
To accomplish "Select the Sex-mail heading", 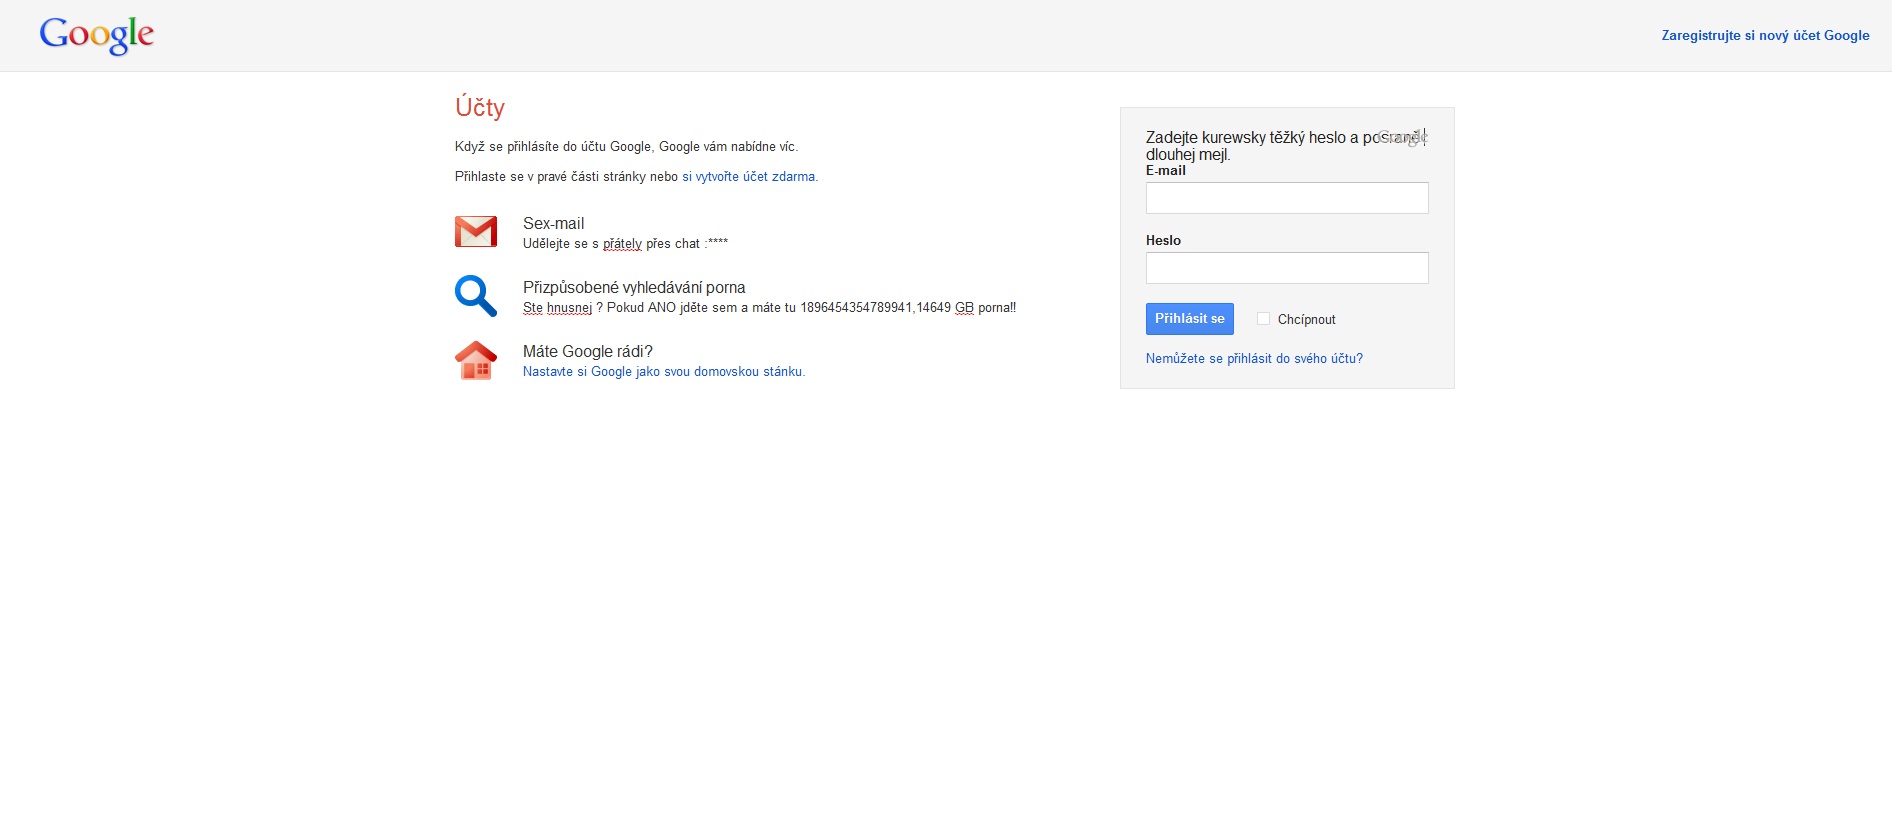I will click(x=553, y=224).
